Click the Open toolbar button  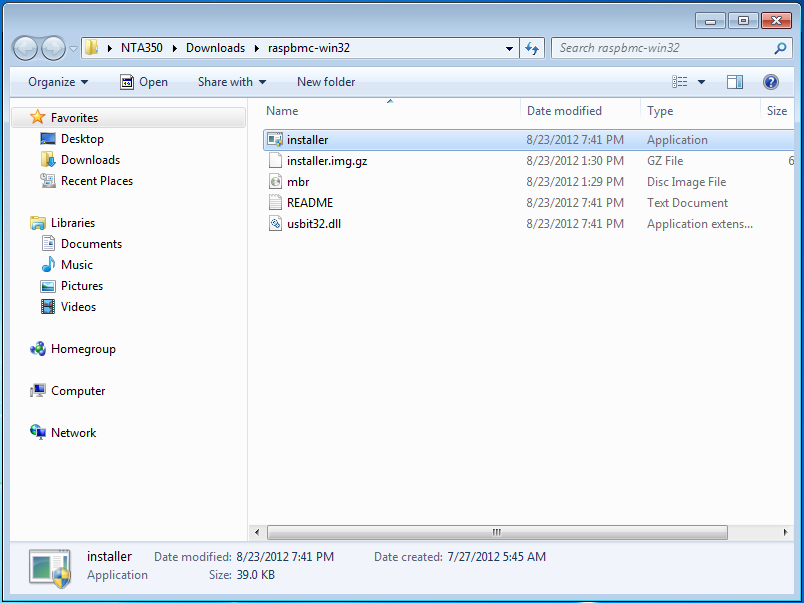(144, 82)
